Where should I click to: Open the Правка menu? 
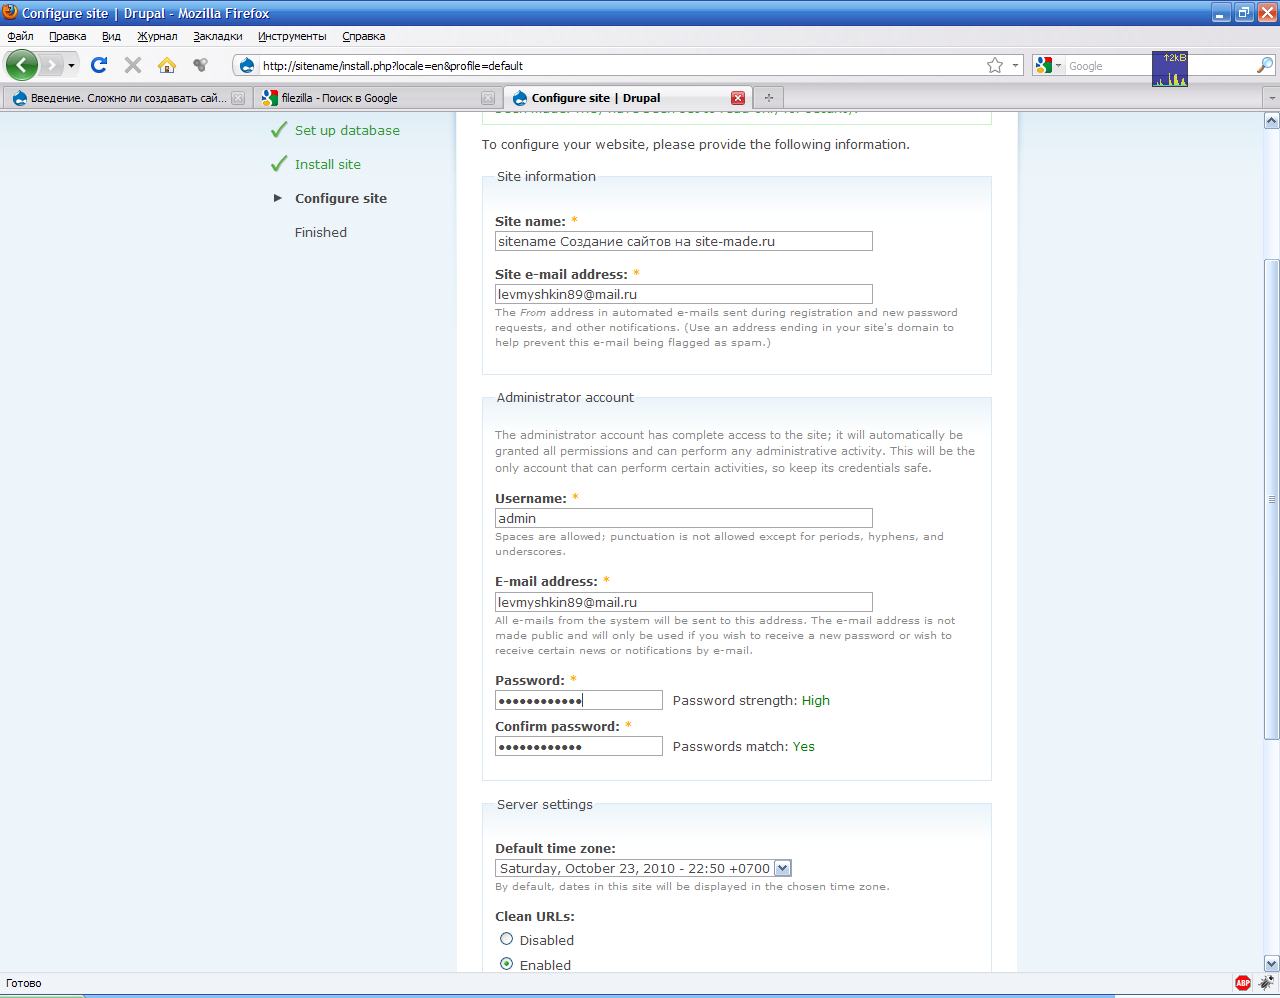(x=67, y=36)
